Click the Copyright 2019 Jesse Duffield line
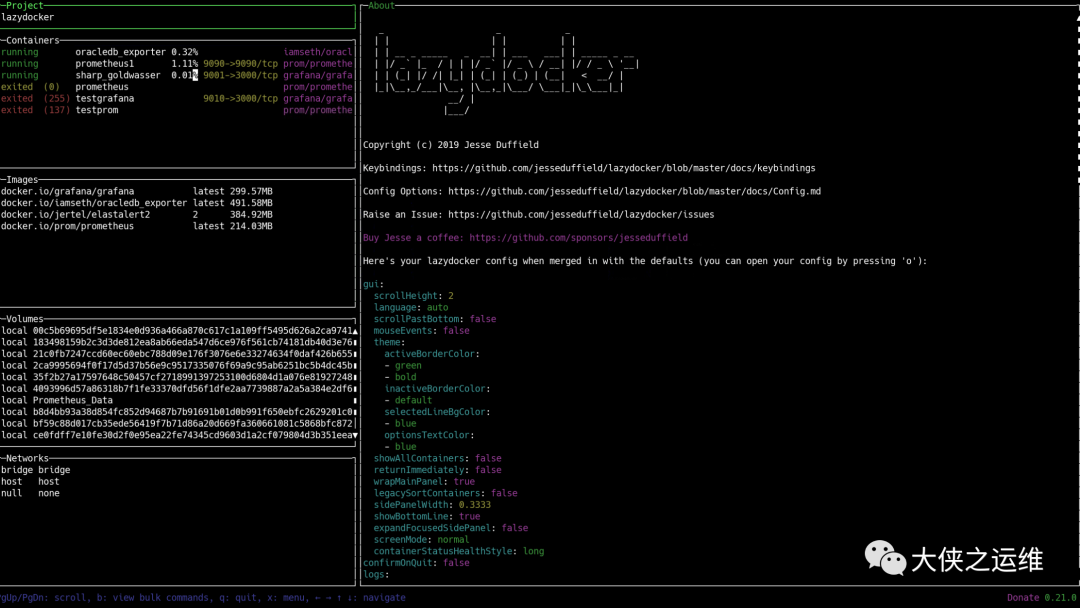This screenshot has width=1080, height=608. [451, 145]
